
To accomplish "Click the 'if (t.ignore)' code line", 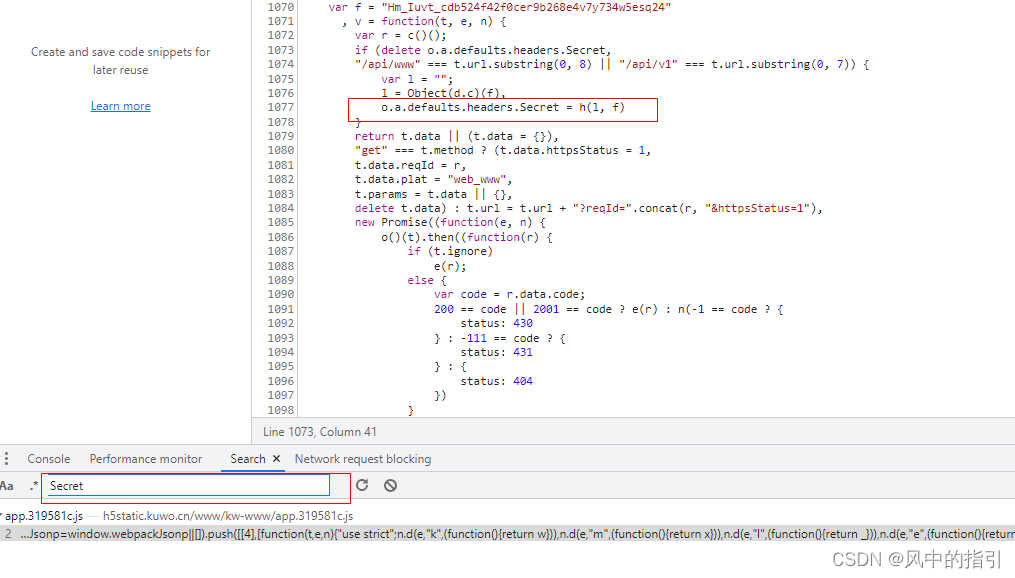I will coord(450,251).
